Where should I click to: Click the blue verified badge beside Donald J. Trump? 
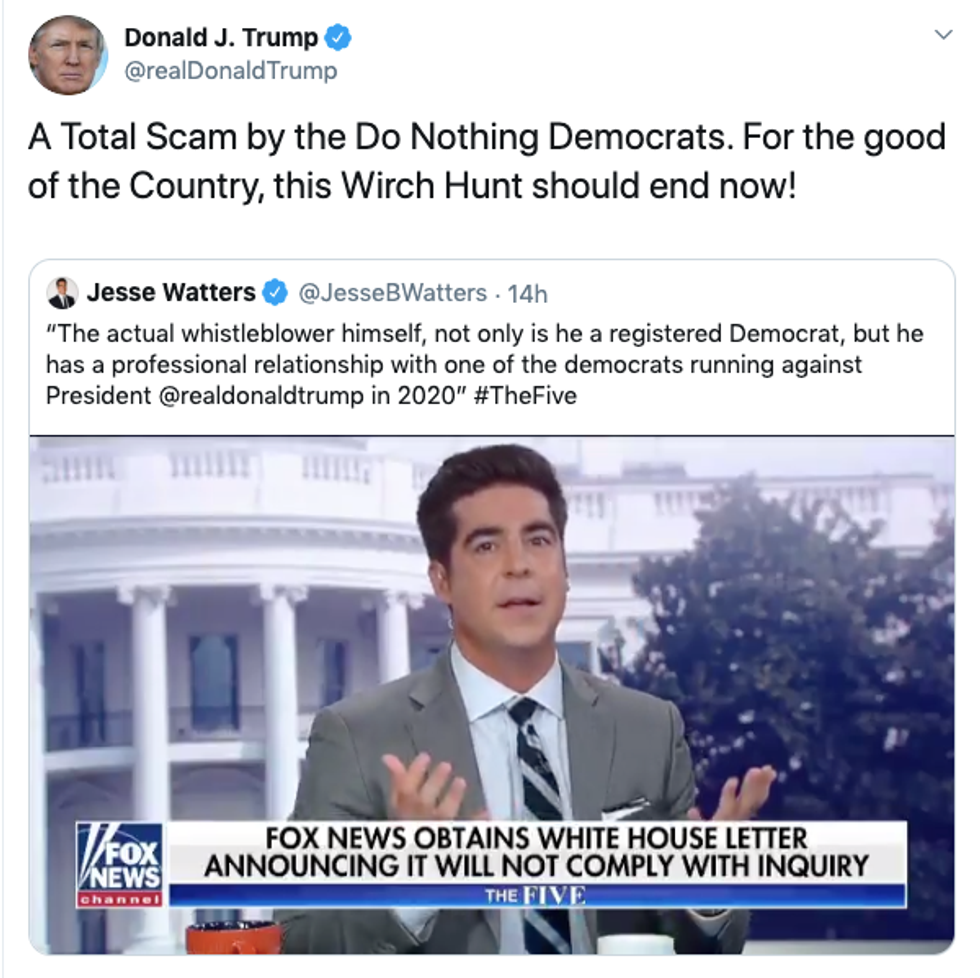click(x=338, y=37)
